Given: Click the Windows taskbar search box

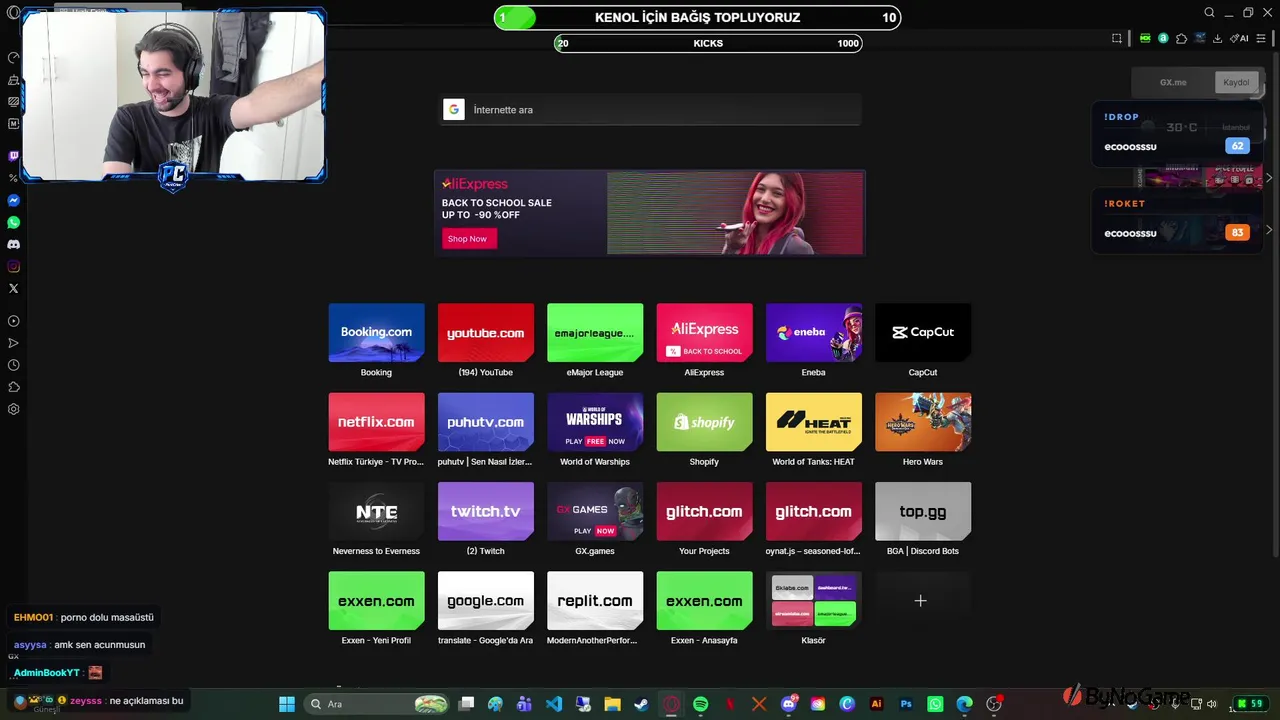Looking at the screenshot, I should coord(378,704).
